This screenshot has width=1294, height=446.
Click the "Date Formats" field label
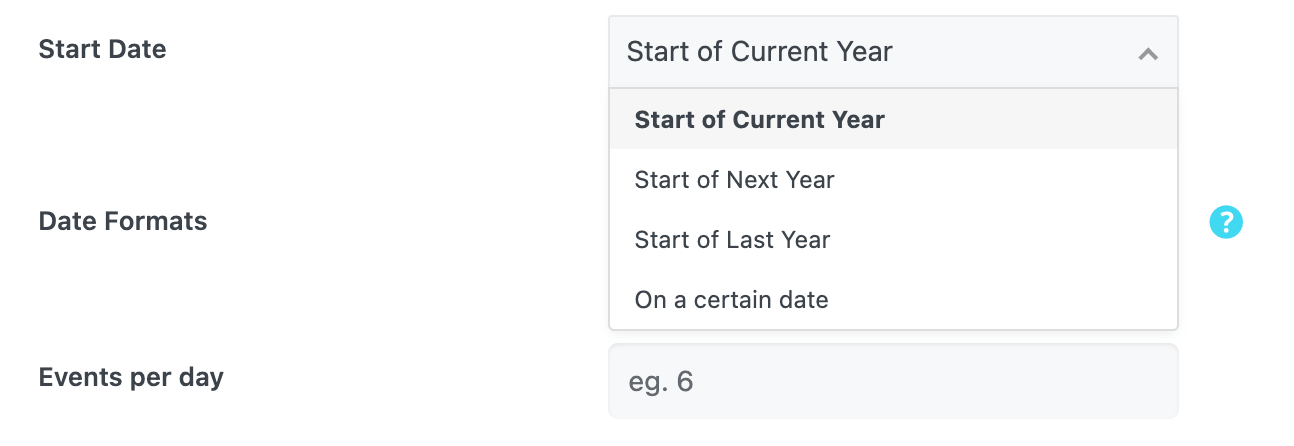[x=123, y=221]
